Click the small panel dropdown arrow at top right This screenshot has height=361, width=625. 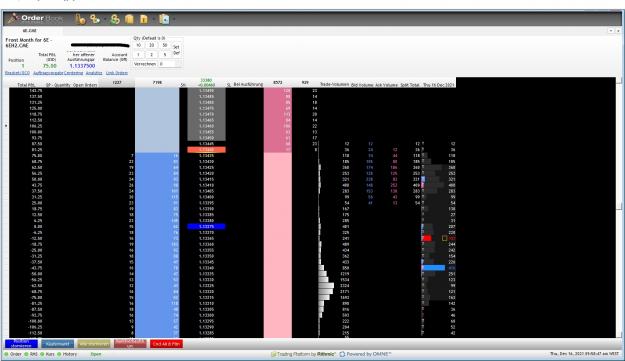pyautogui.click(x=611, y=31)
